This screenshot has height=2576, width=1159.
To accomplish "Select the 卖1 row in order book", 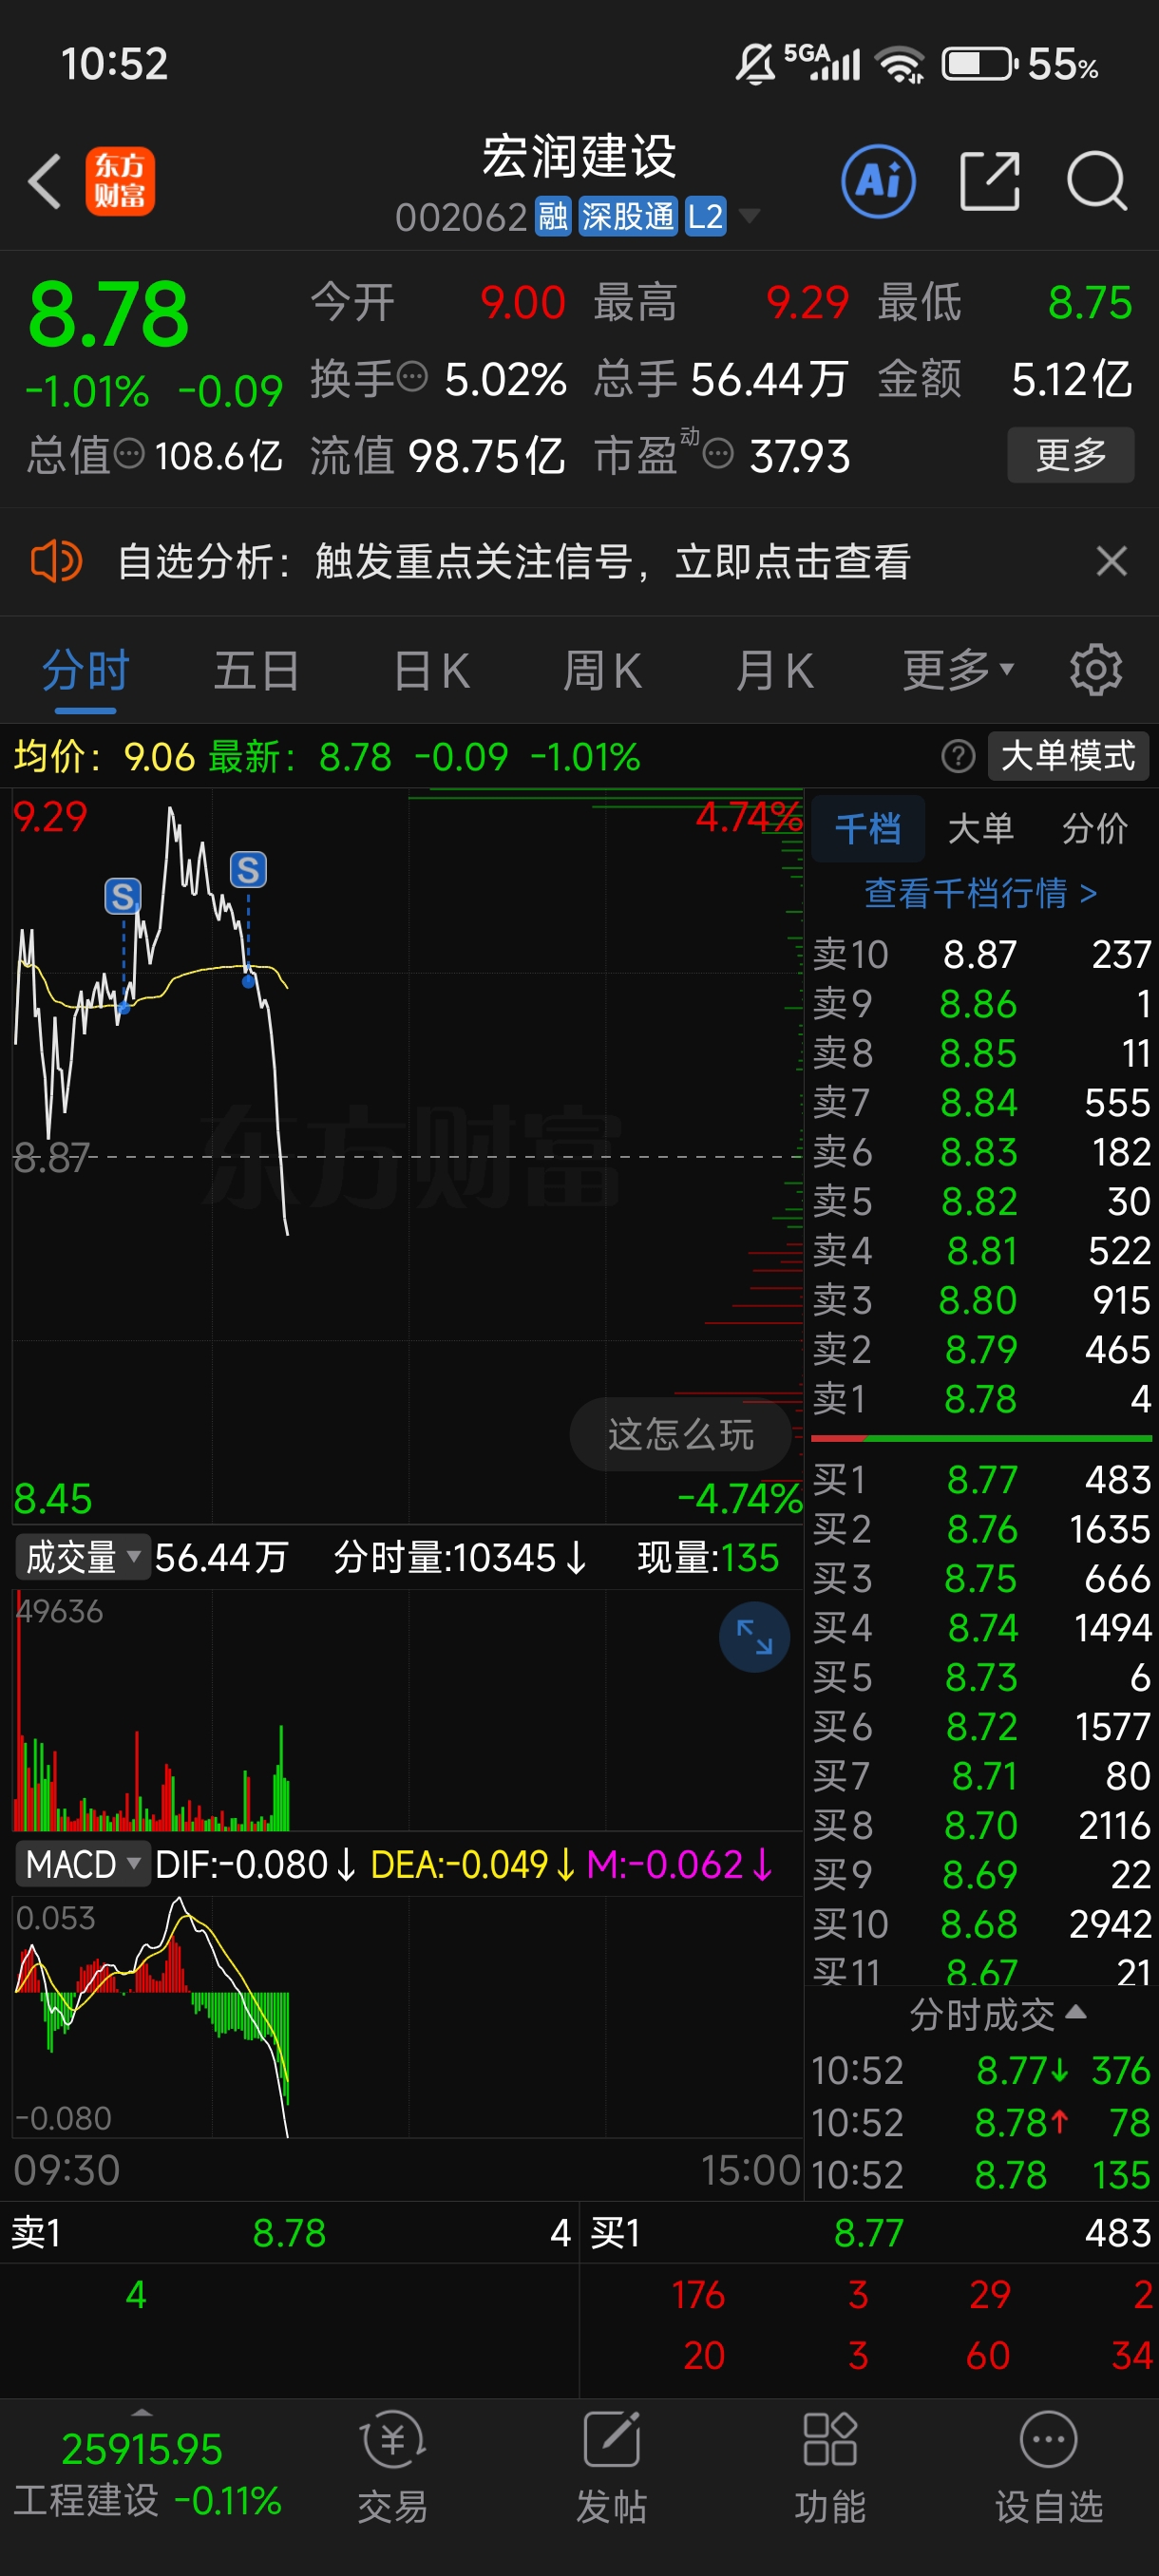I will pyautogui.click(x=981, y=1398).
